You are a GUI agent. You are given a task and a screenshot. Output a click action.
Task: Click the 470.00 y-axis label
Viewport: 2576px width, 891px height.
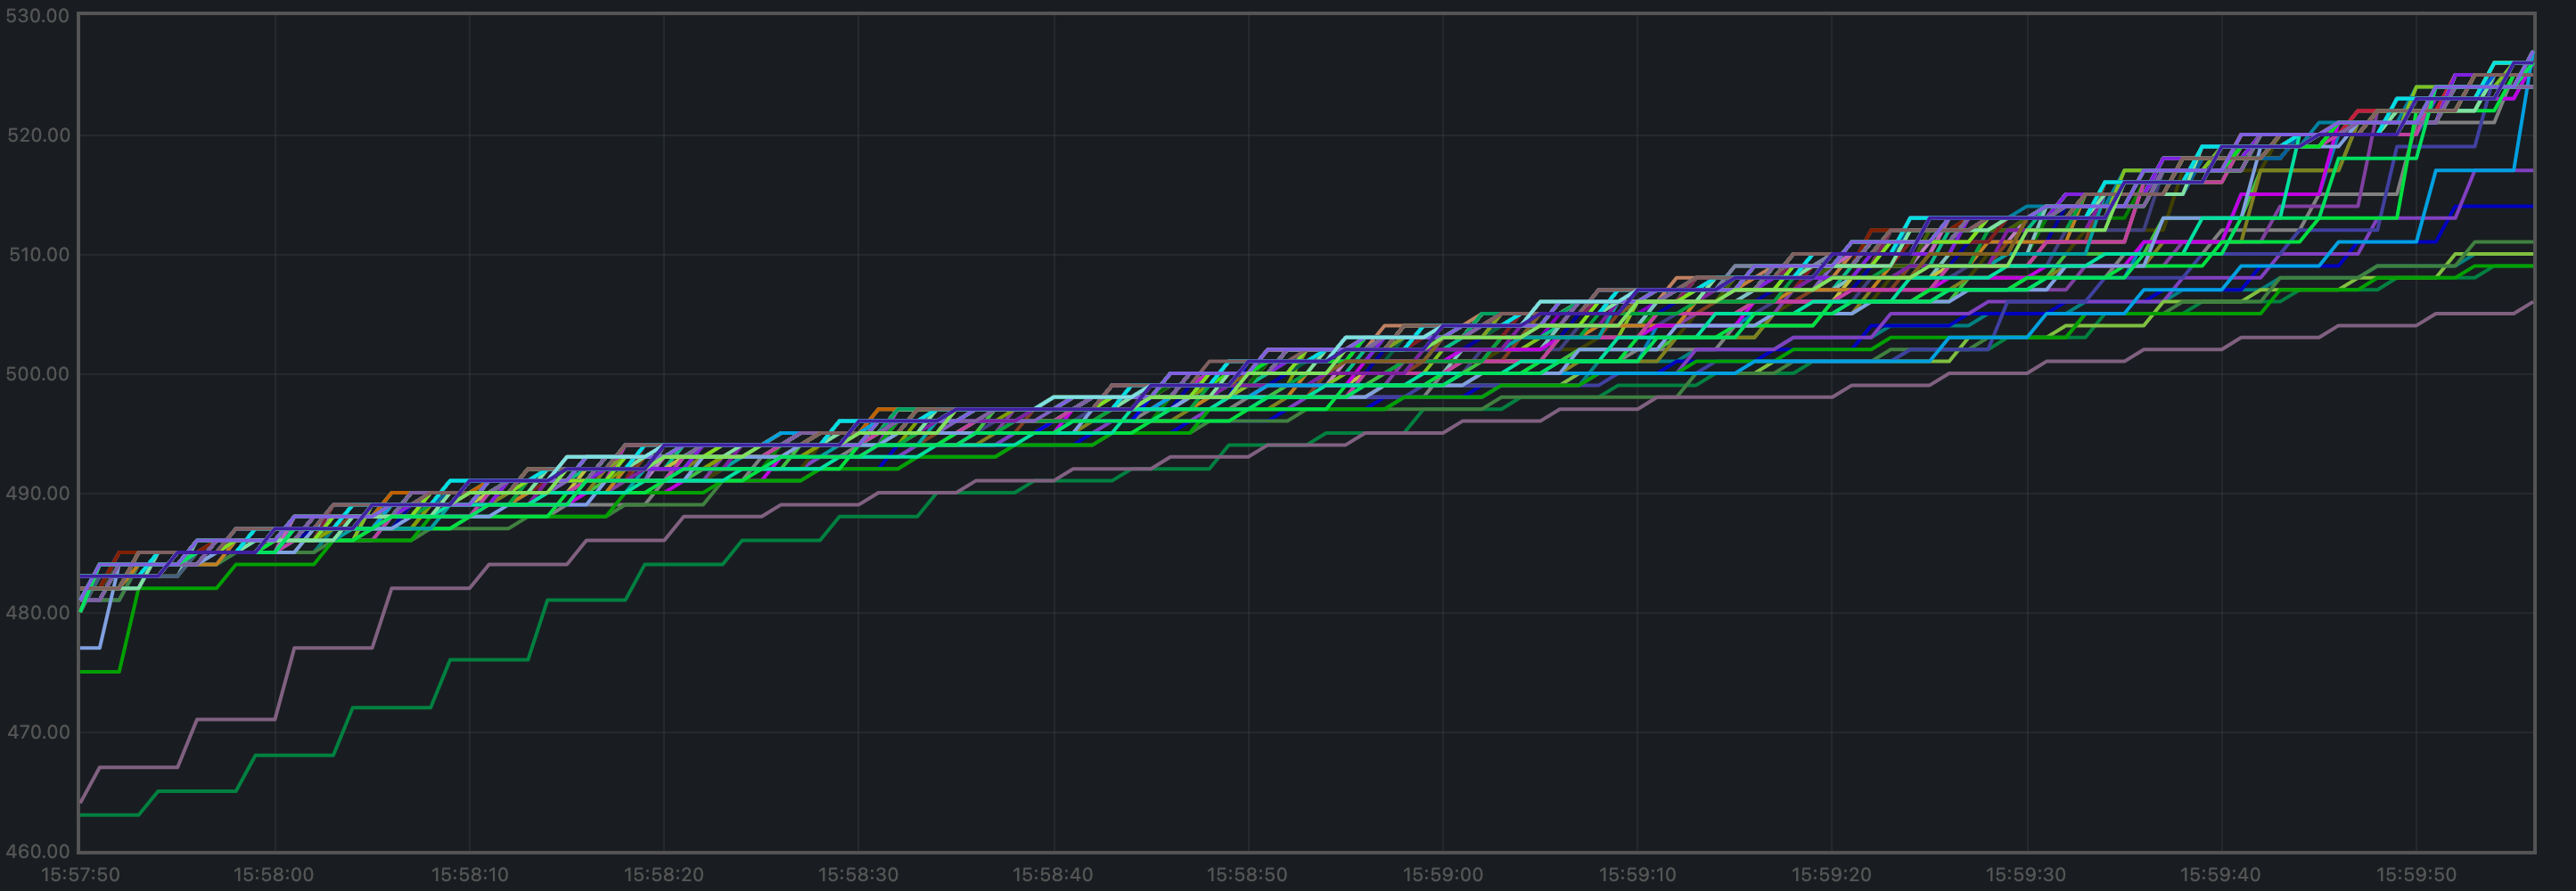tap(38, 732)
